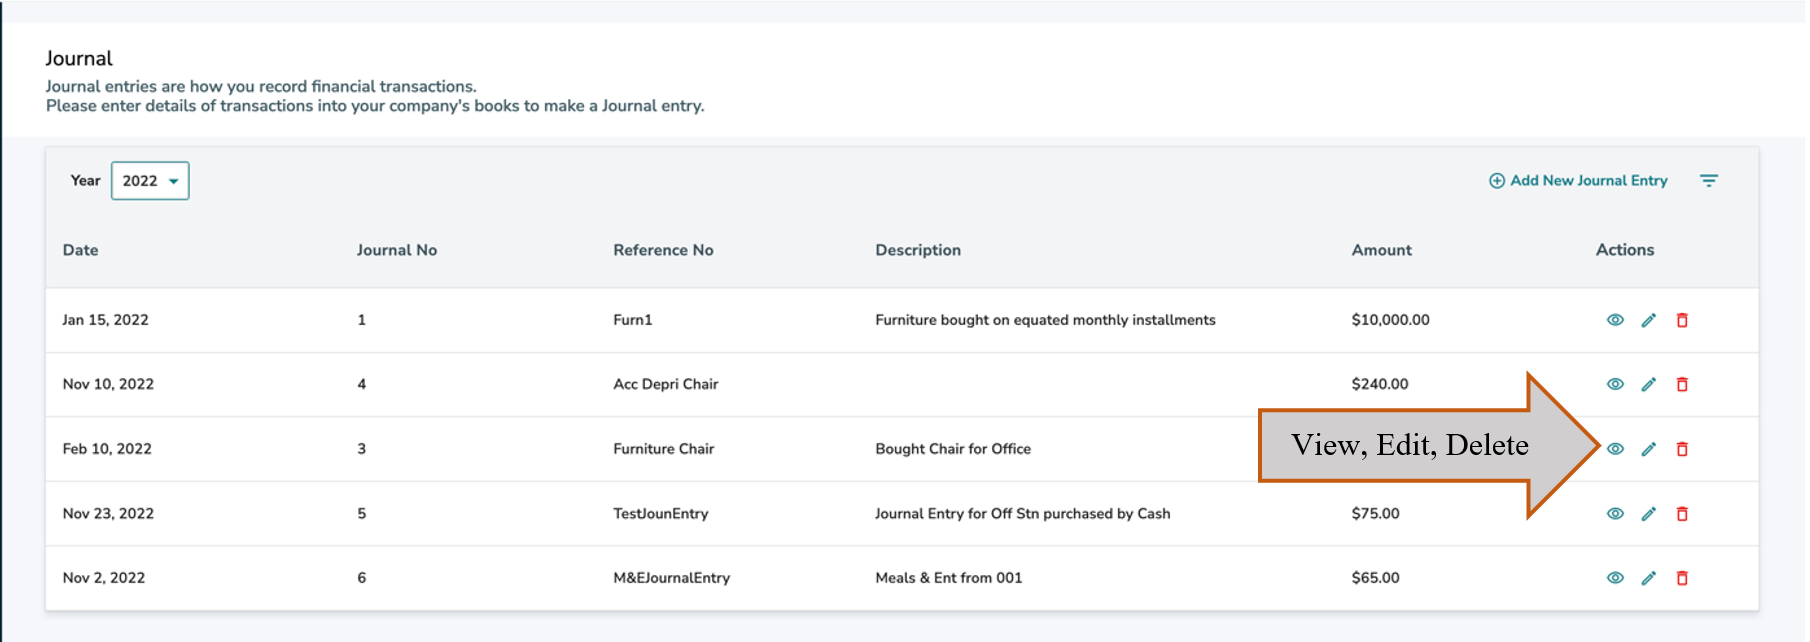Viewport: 1810px width, 642px height.
Task: Open the filter icon next to Add New Journal Entry
Action: (1709, 181)
